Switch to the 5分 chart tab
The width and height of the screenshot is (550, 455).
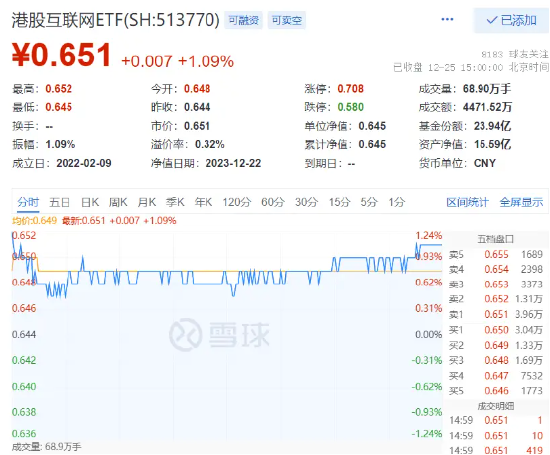click(x=369, y=202)
